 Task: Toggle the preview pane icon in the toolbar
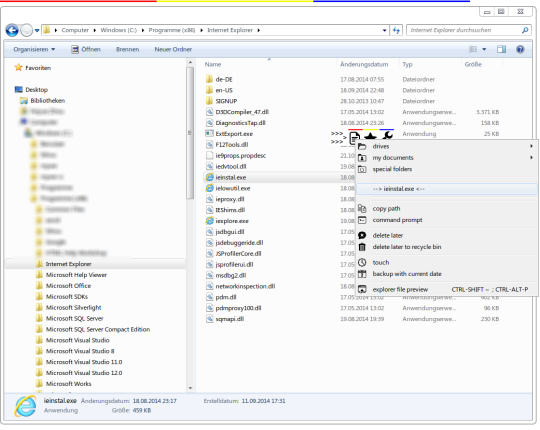click(501, 49)
